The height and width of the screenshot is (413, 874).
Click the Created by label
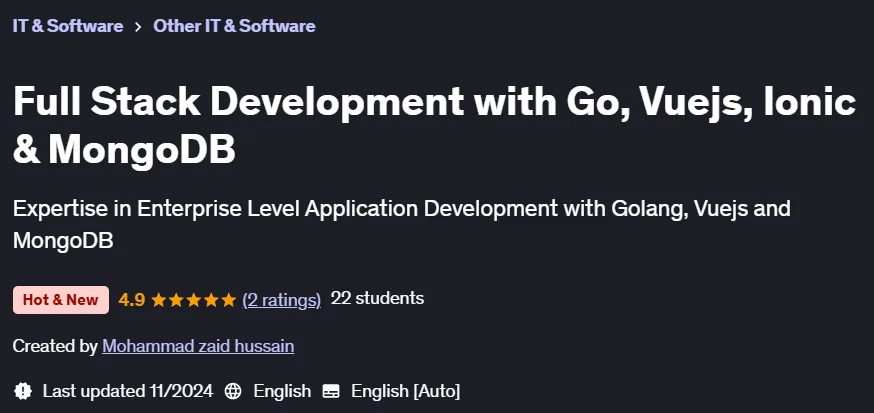coord(55,346)
